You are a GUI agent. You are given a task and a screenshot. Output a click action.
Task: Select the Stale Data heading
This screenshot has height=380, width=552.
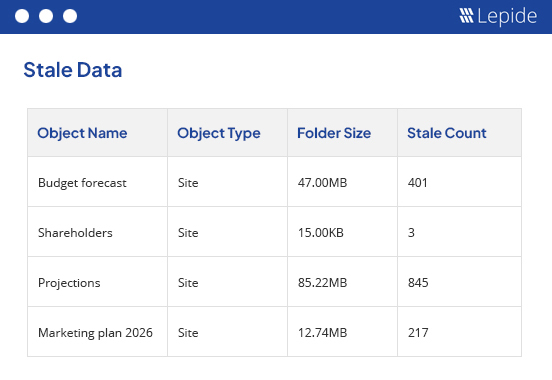point(73,70)
